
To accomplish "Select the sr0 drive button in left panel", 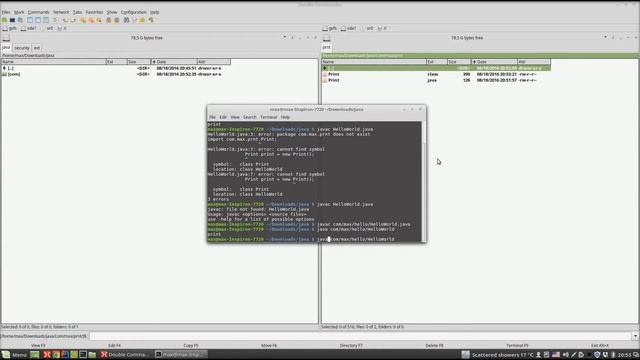I will [x=47, y=29].
